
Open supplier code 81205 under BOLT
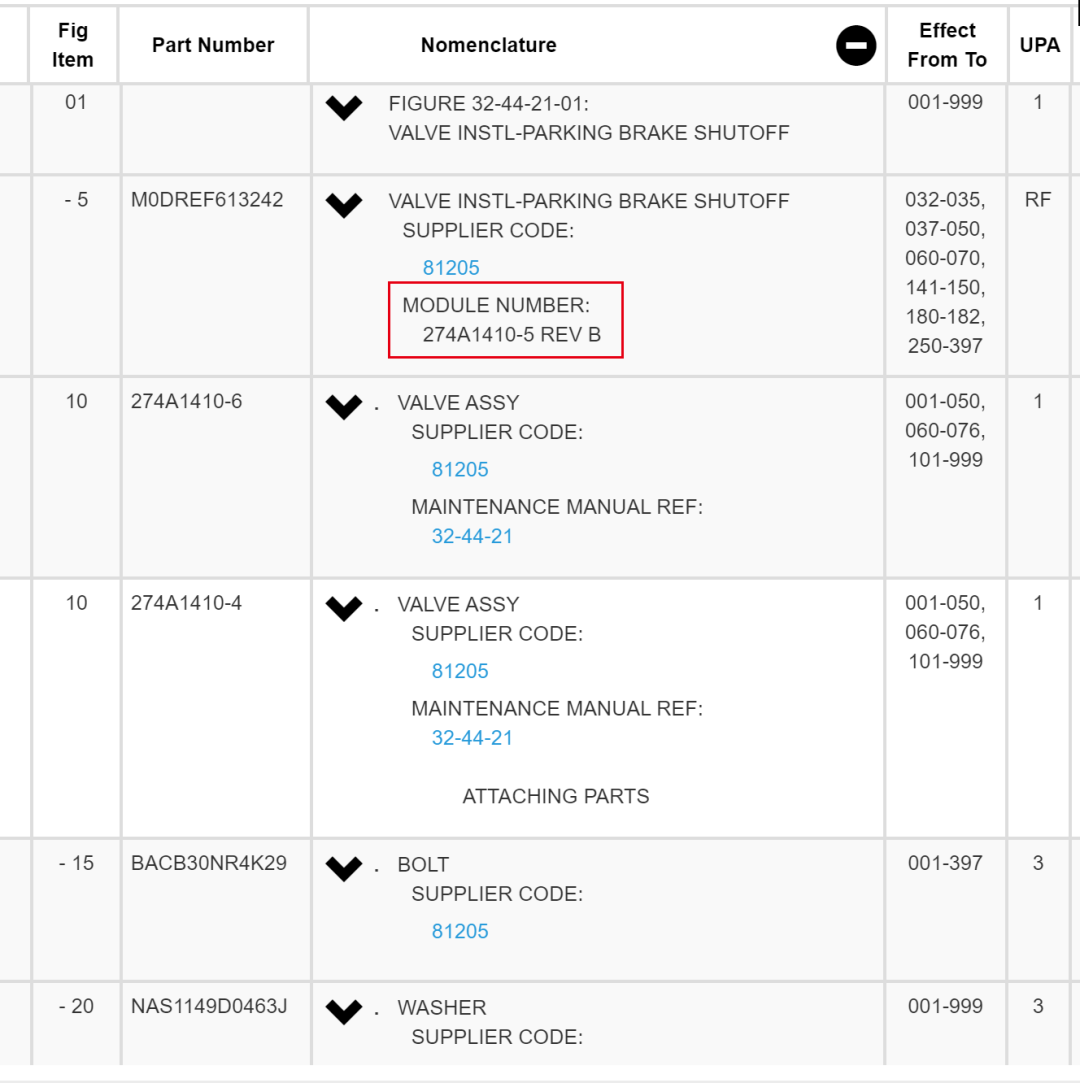(x=460, y=932)
